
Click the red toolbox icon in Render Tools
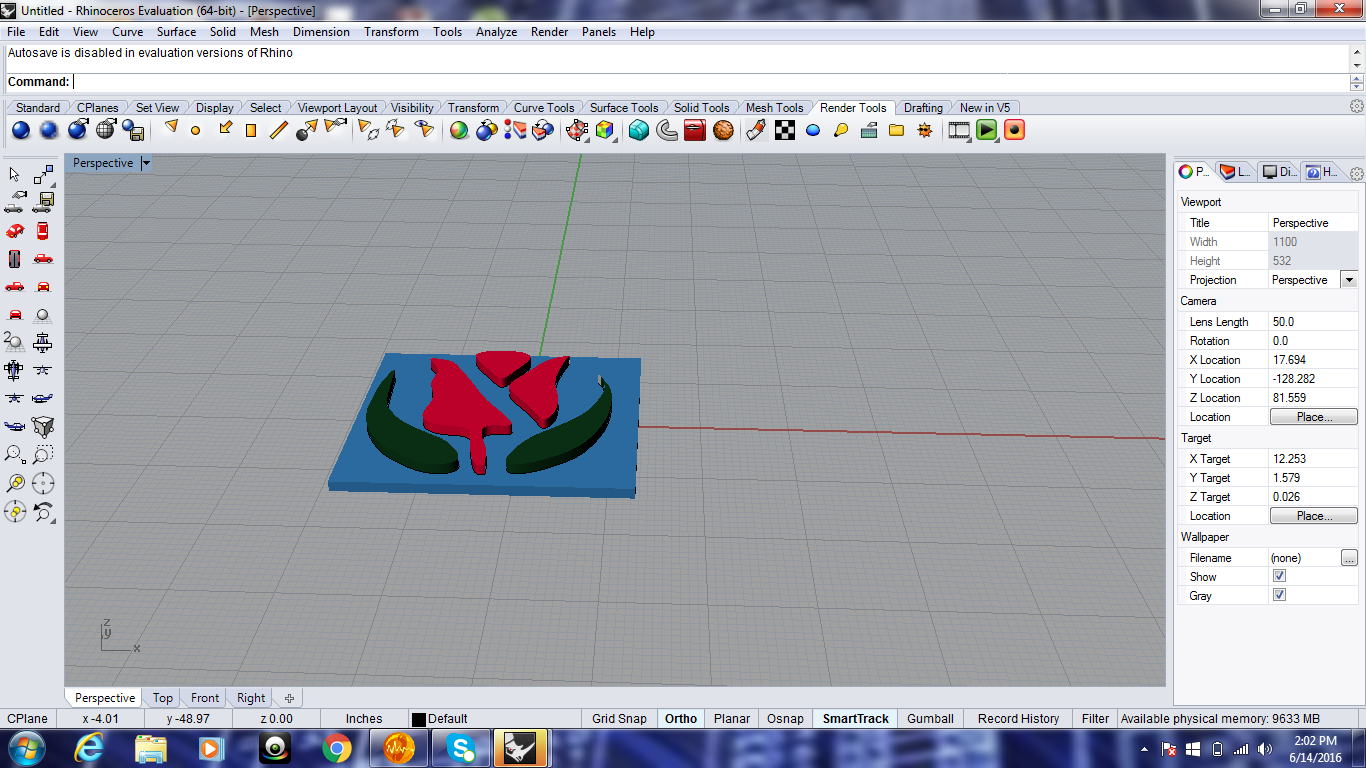[x=696, y=130]
